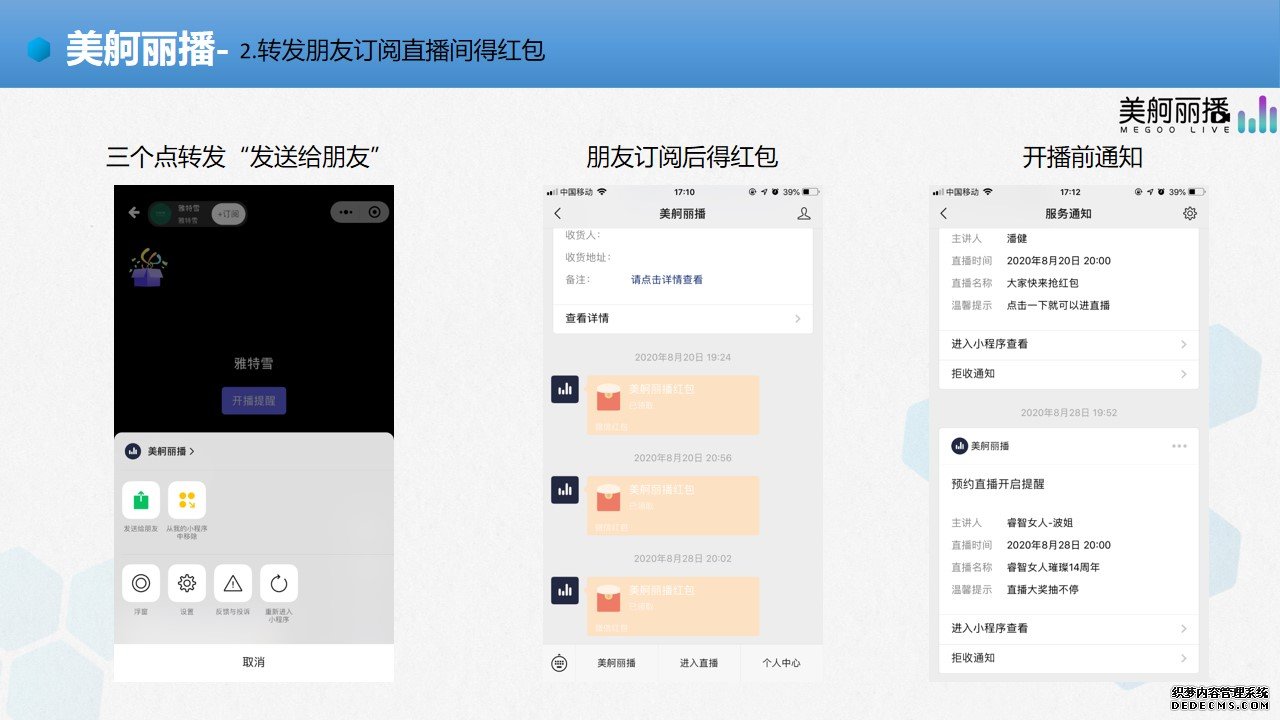Open the three-dots menu on the notification card
The width and height of the screenshot is (1280, 720).
pos(1179,446)
